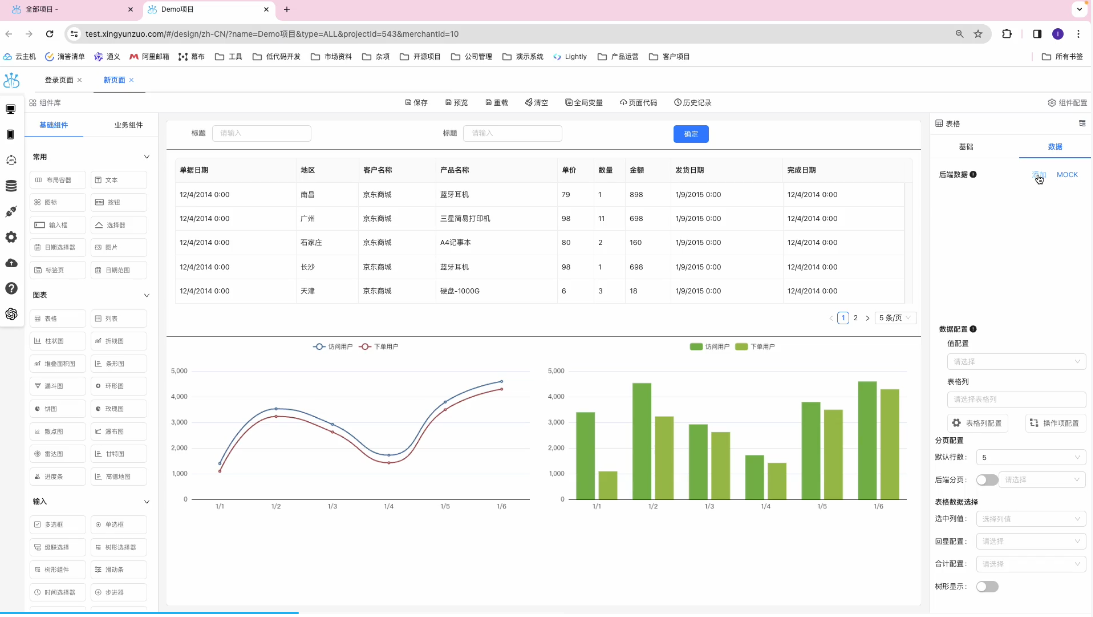The image size is (1093, 617).
Task: Toggle the 树形显示 switch
Action: 986,586
